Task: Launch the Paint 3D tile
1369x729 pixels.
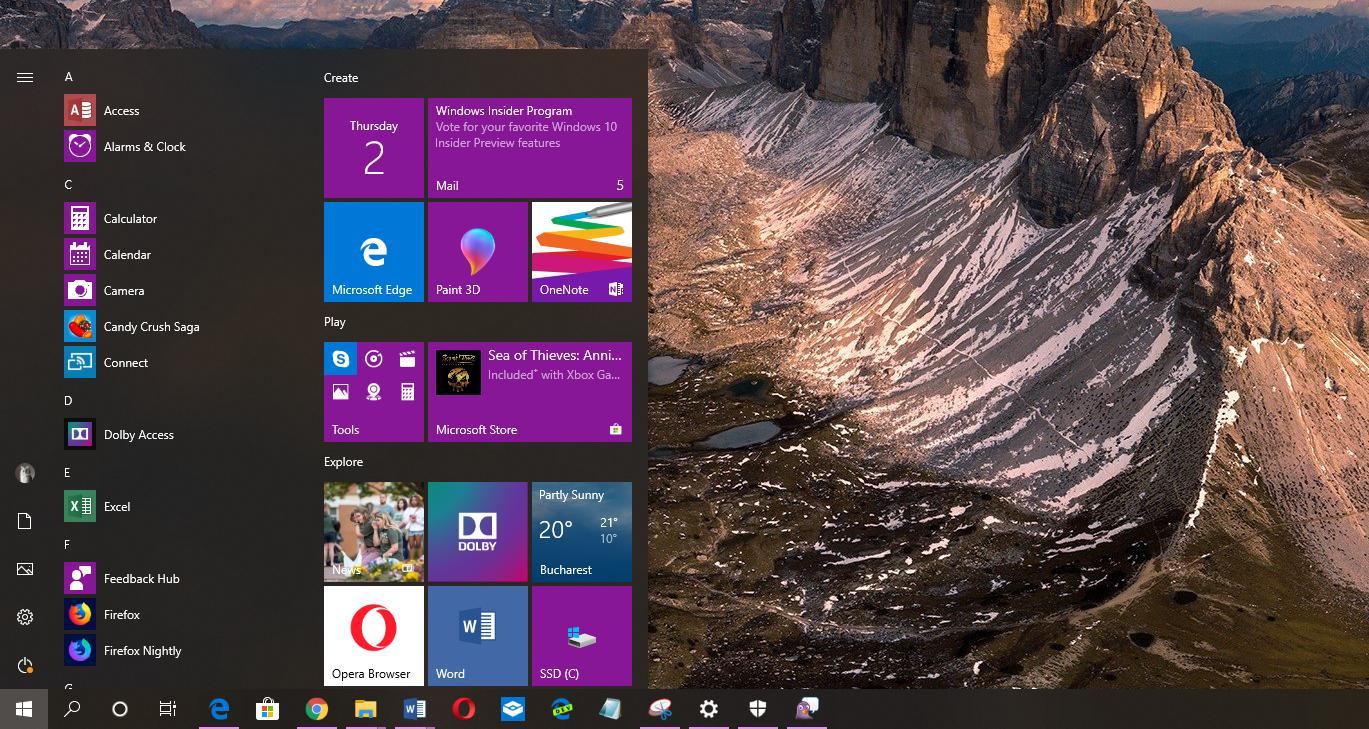Action: [478, 252]
